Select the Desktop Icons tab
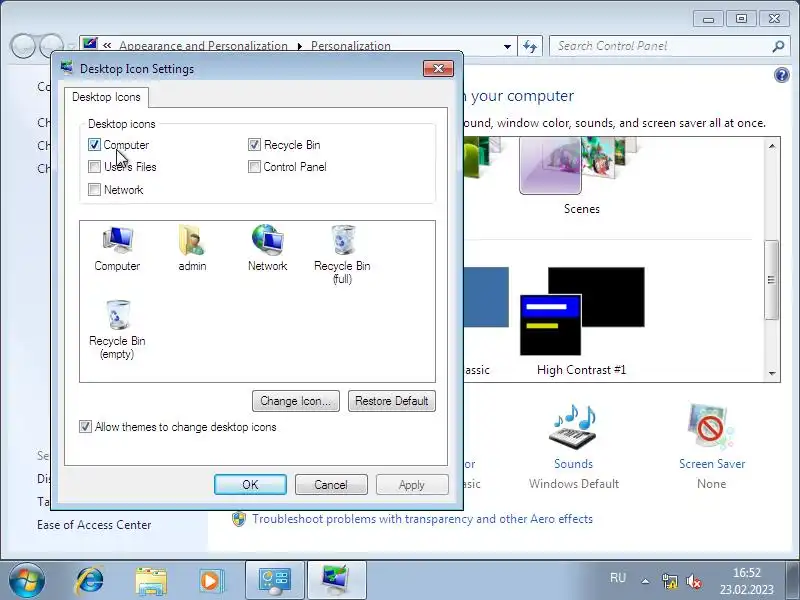Screen dimensions: 800x600 [x=106, y=97]
